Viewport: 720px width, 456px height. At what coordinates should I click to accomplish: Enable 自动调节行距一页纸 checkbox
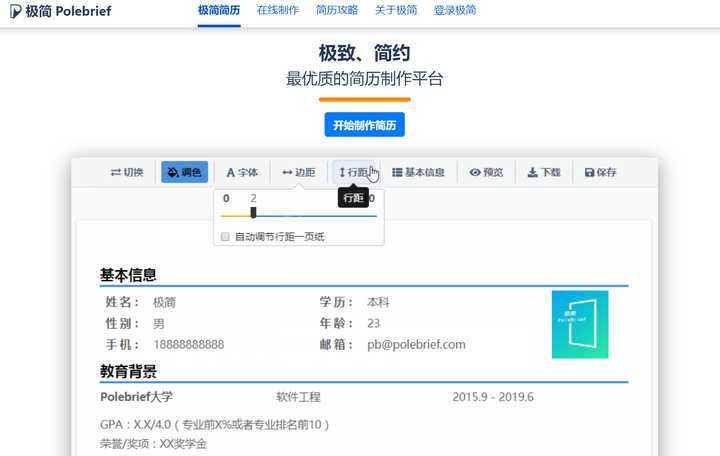pyautogui.click(x=225, y=236)
